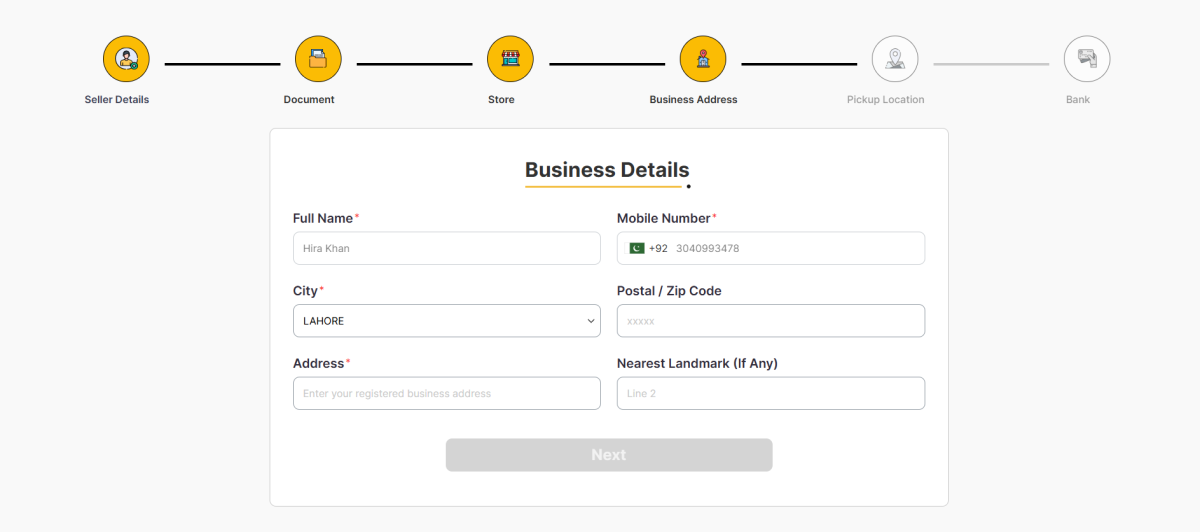Open the City dropdown showing LAHORE

[x=447, y=321]
